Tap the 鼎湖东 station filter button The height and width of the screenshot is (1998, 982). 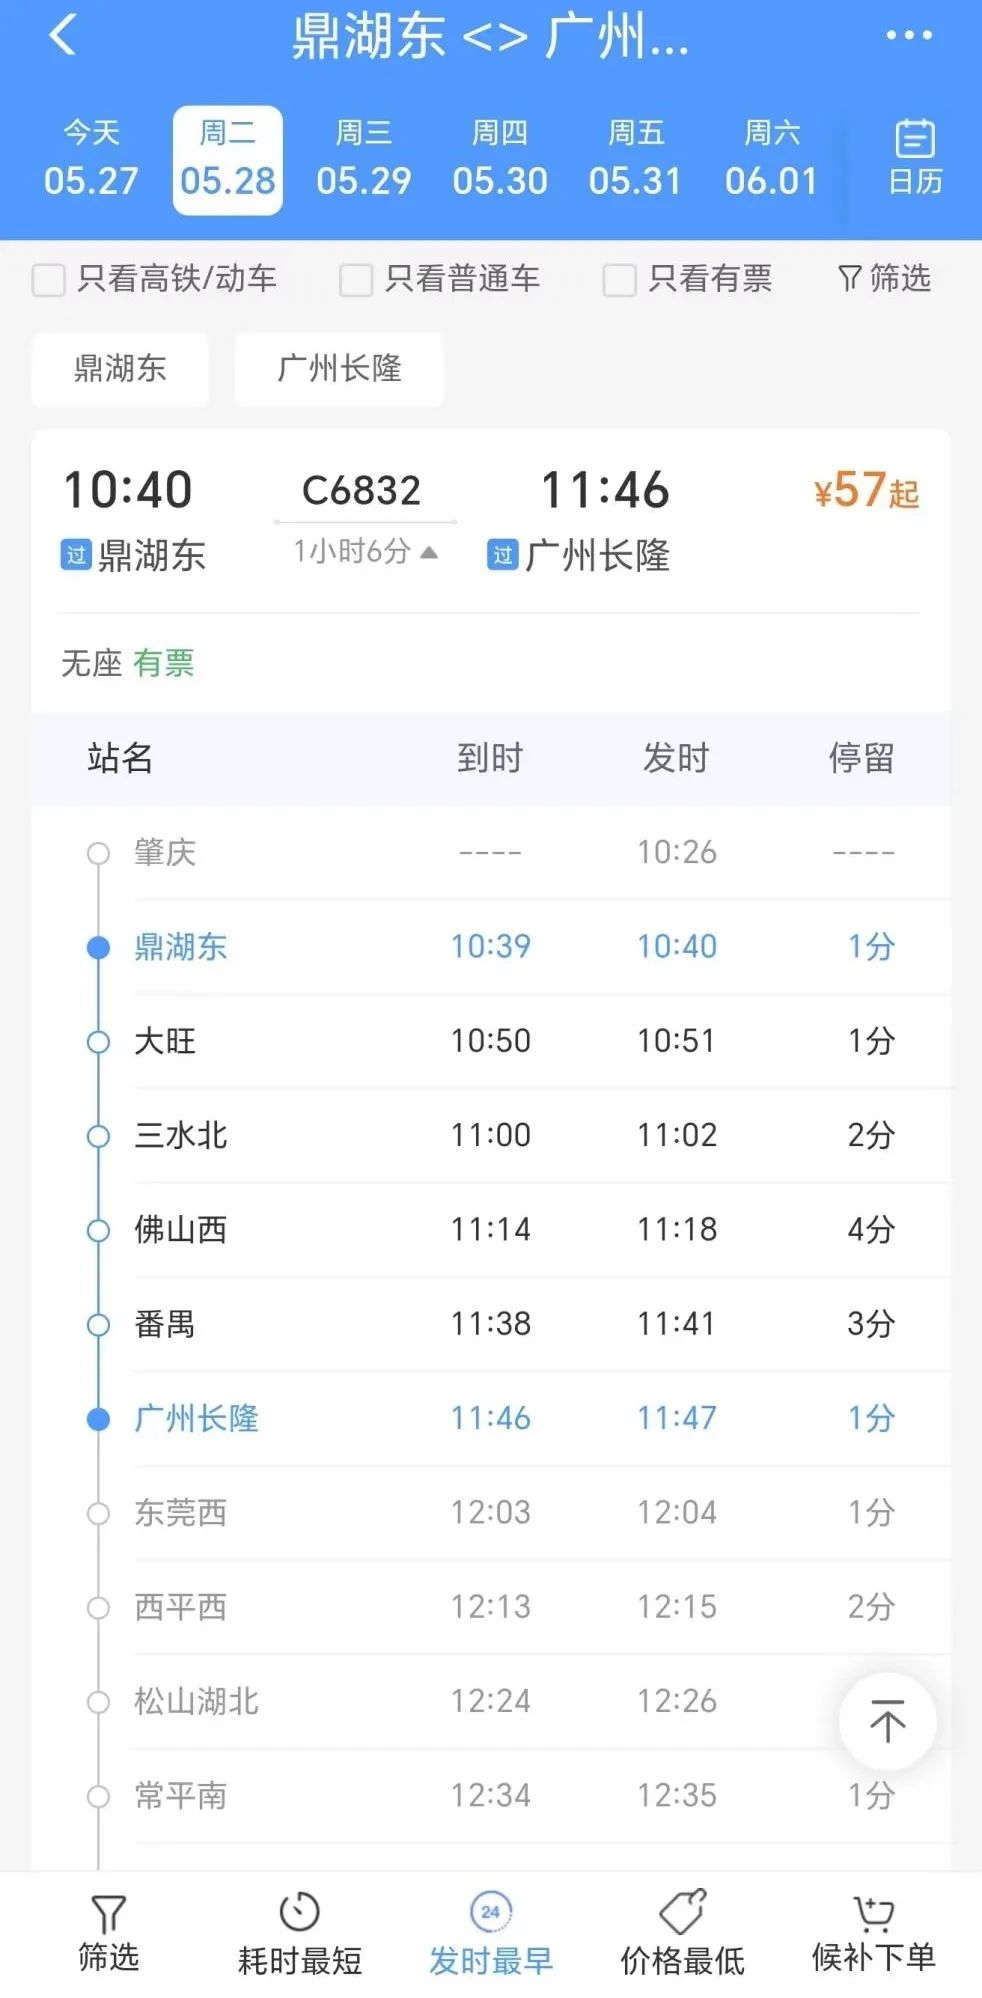tap(120, 369)
